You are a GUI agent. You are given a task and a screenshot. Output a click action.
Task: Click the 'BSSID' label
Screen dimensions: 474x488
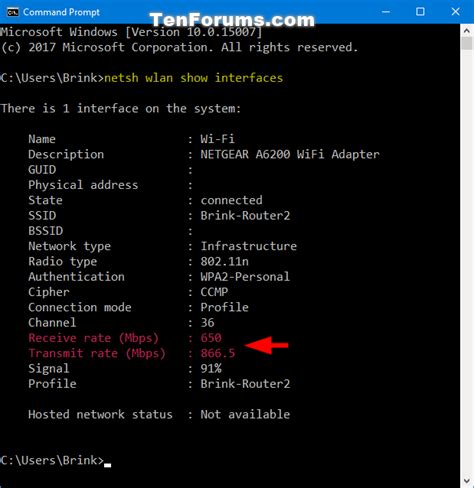tap(46, 231)
